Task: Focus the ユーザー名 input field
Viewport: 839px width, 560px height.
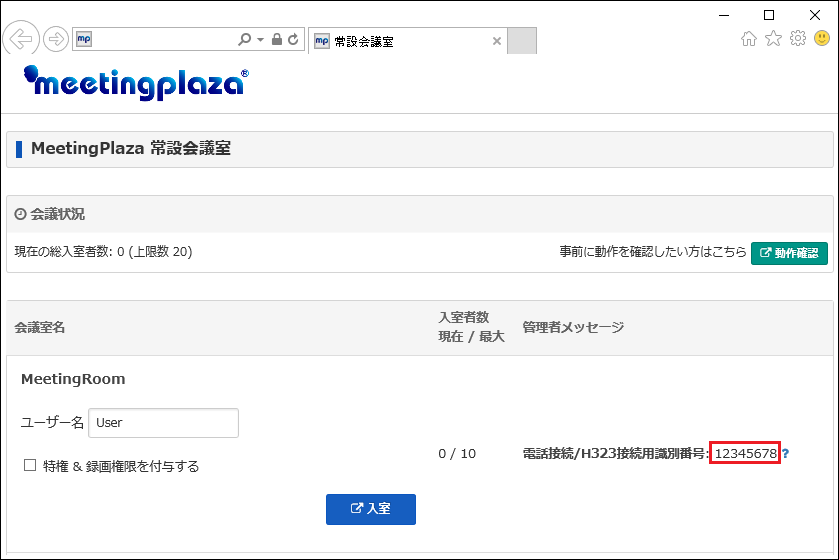Action: click(163, 423)
